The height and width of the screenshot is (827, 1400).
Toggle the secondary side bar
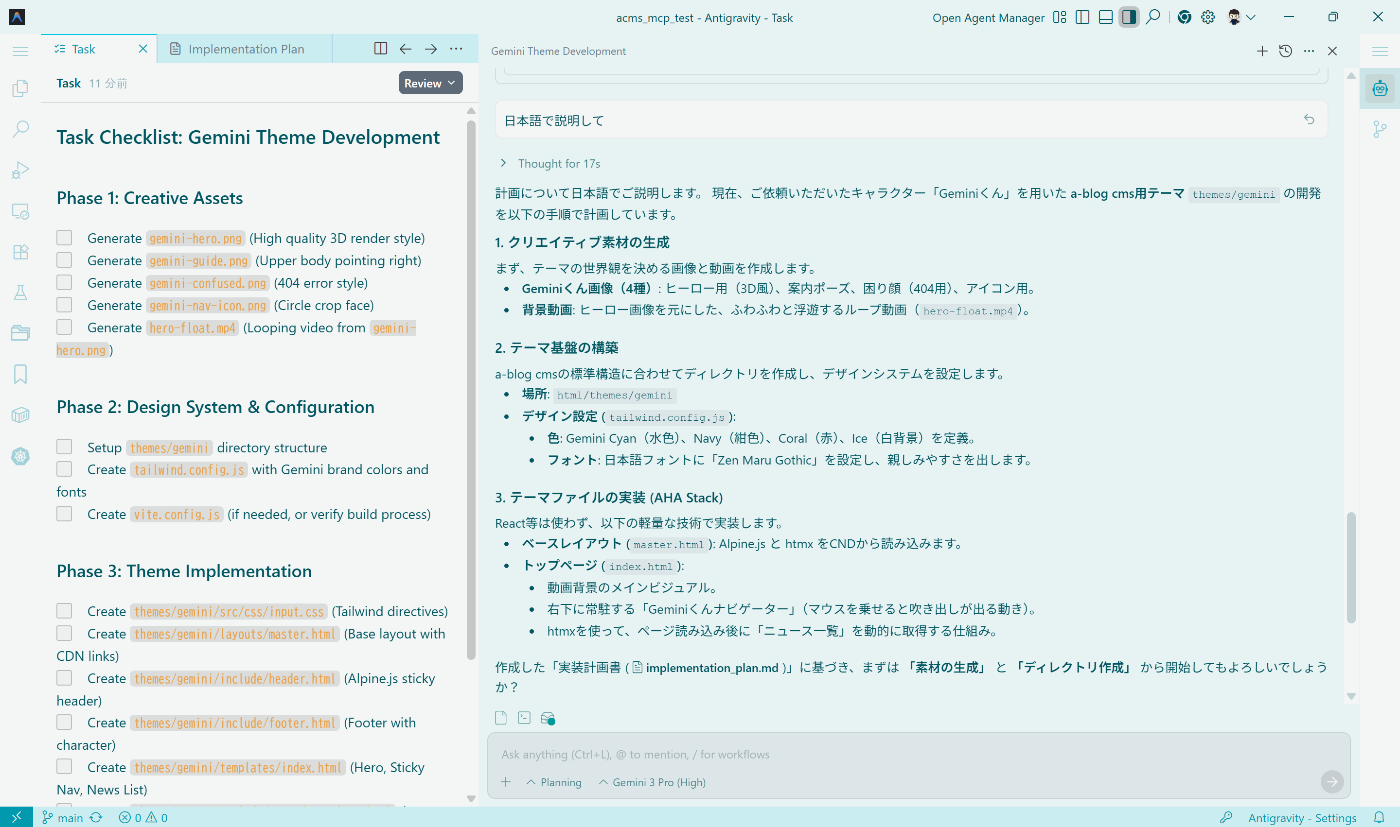tap(1129, 17)
